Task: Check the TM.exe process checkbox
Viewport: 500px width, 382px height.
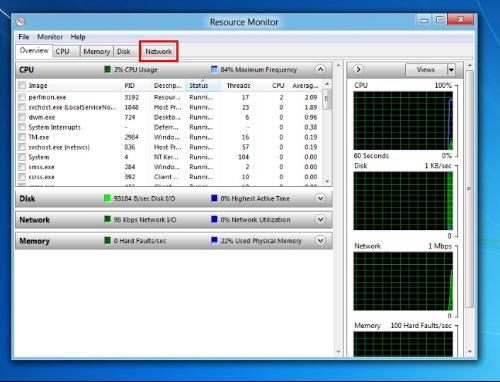Action: tap(22, 137)
